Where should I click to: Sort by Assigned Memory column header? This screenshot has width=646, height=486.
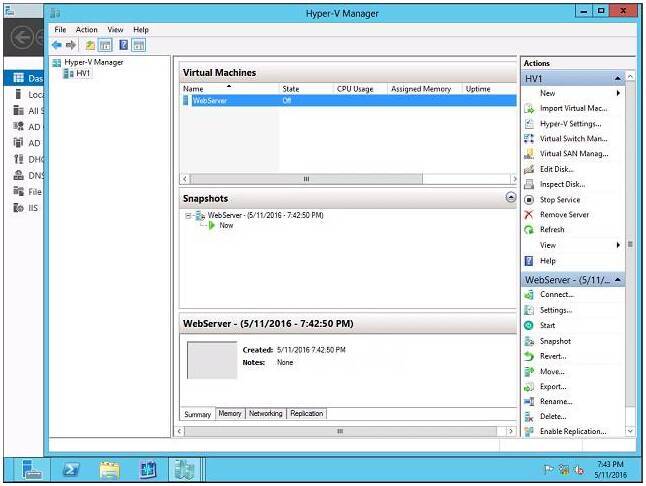pyautogui.click(x=424, y=89)
